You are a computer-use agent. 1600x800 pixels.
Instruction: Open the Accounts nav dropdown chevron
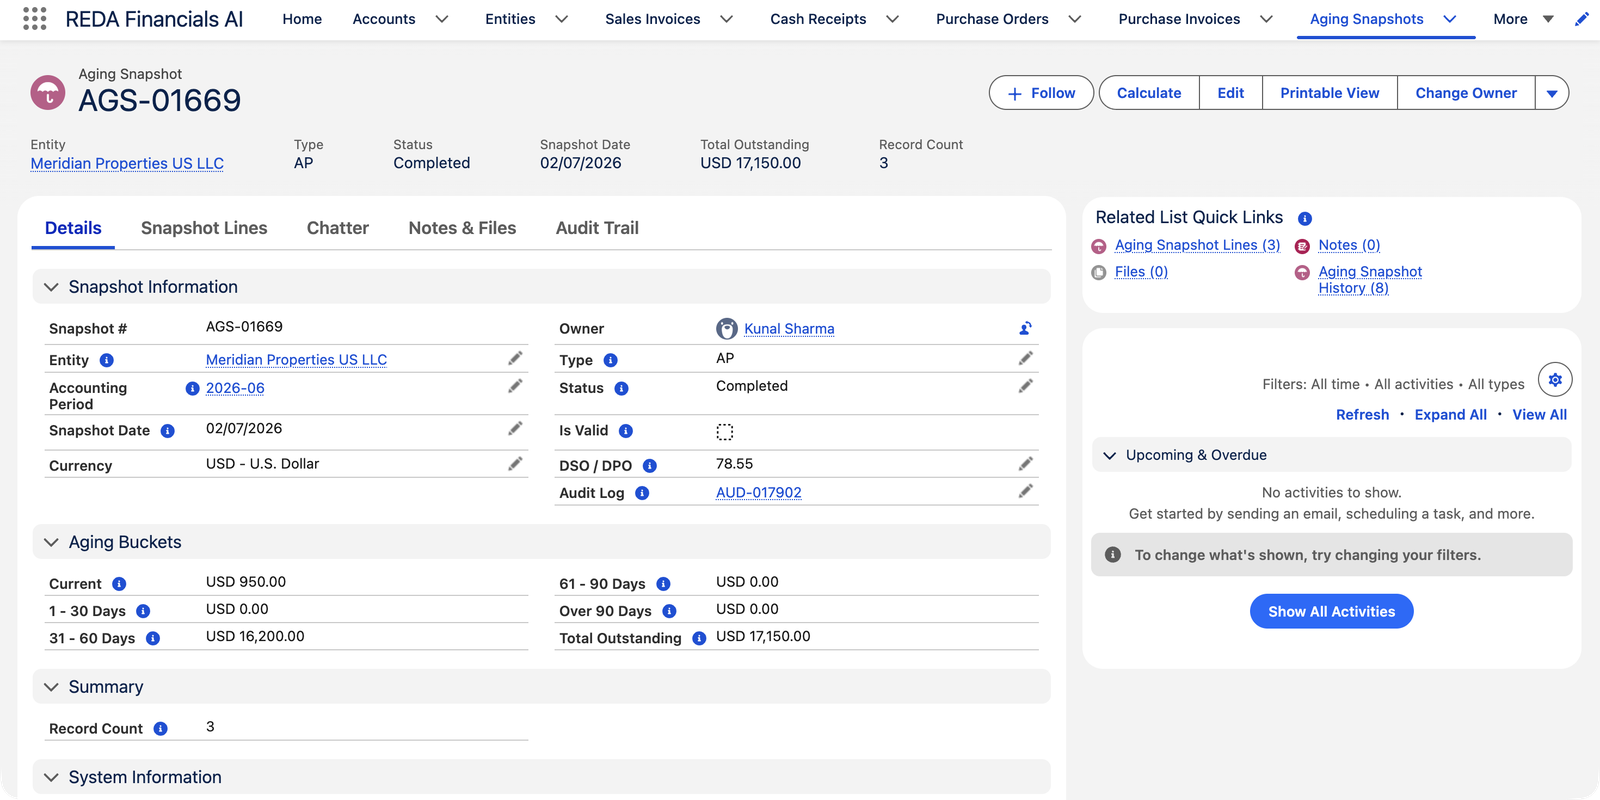[442, 19]
